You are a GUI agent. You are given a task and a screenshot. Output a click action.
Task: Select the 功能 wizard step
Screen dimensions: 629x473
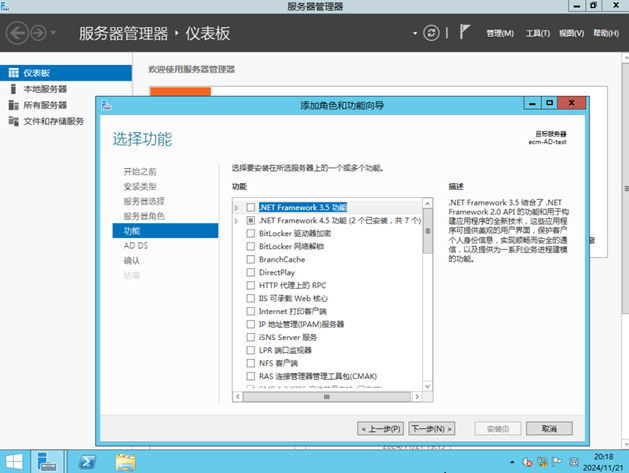[x=165, y=231]
